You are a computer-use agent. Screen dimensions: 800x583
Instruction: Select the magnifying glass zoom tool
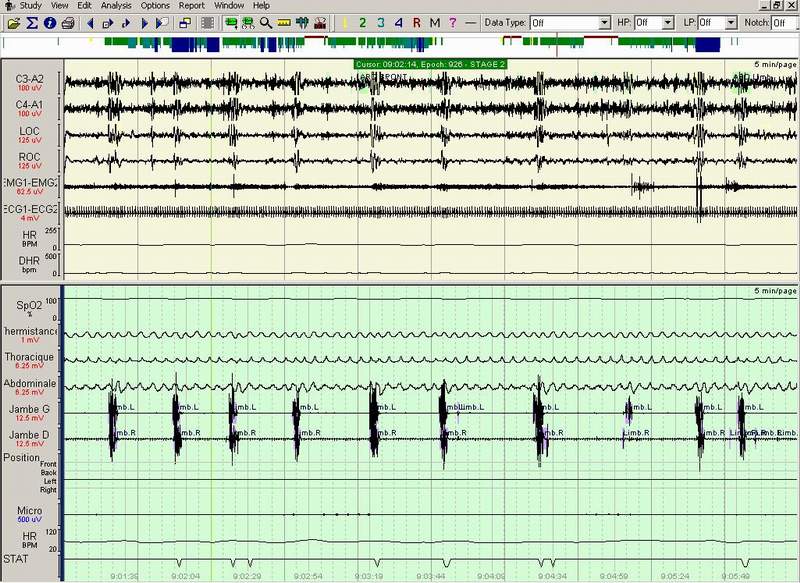click(x=266, y=23)
